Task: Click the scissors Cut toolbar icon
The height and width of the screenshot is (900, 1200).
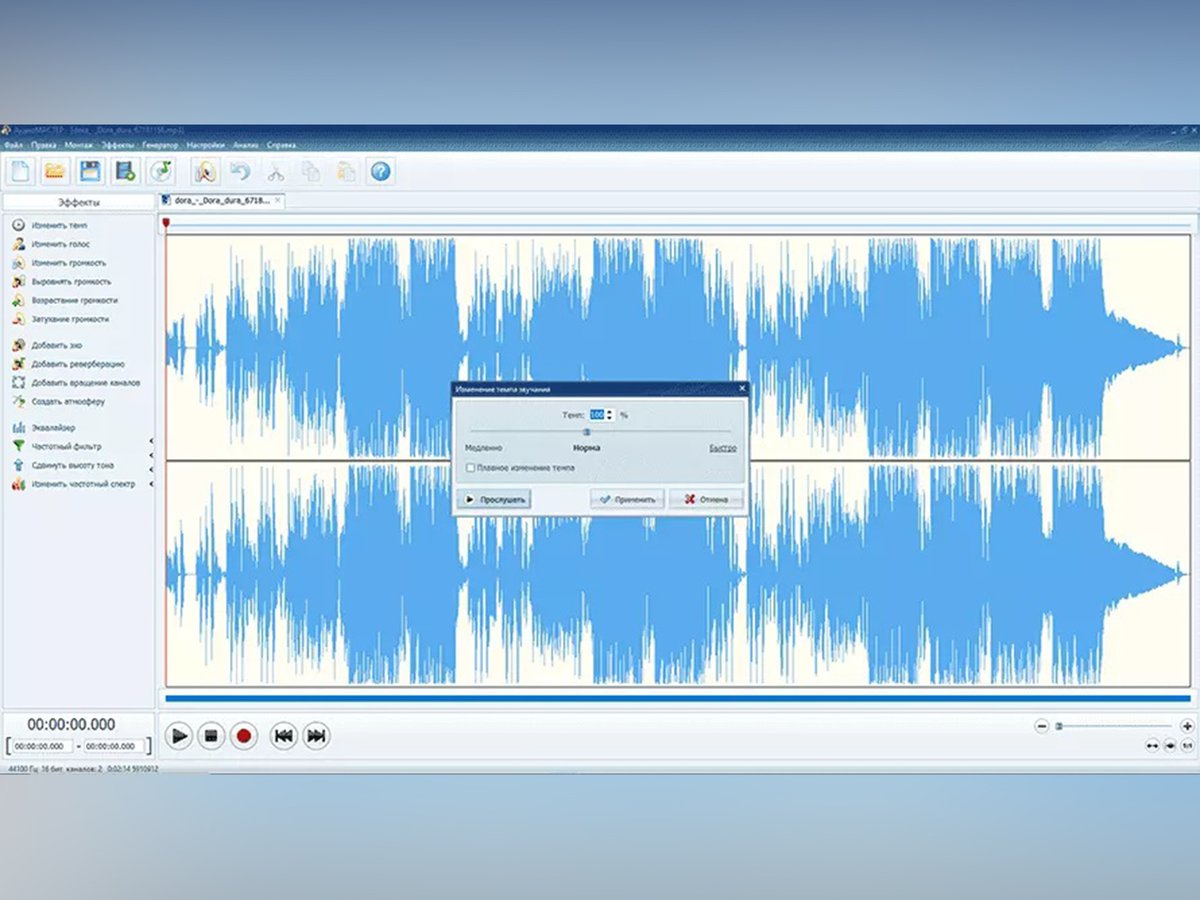Action: pos(276,171)
